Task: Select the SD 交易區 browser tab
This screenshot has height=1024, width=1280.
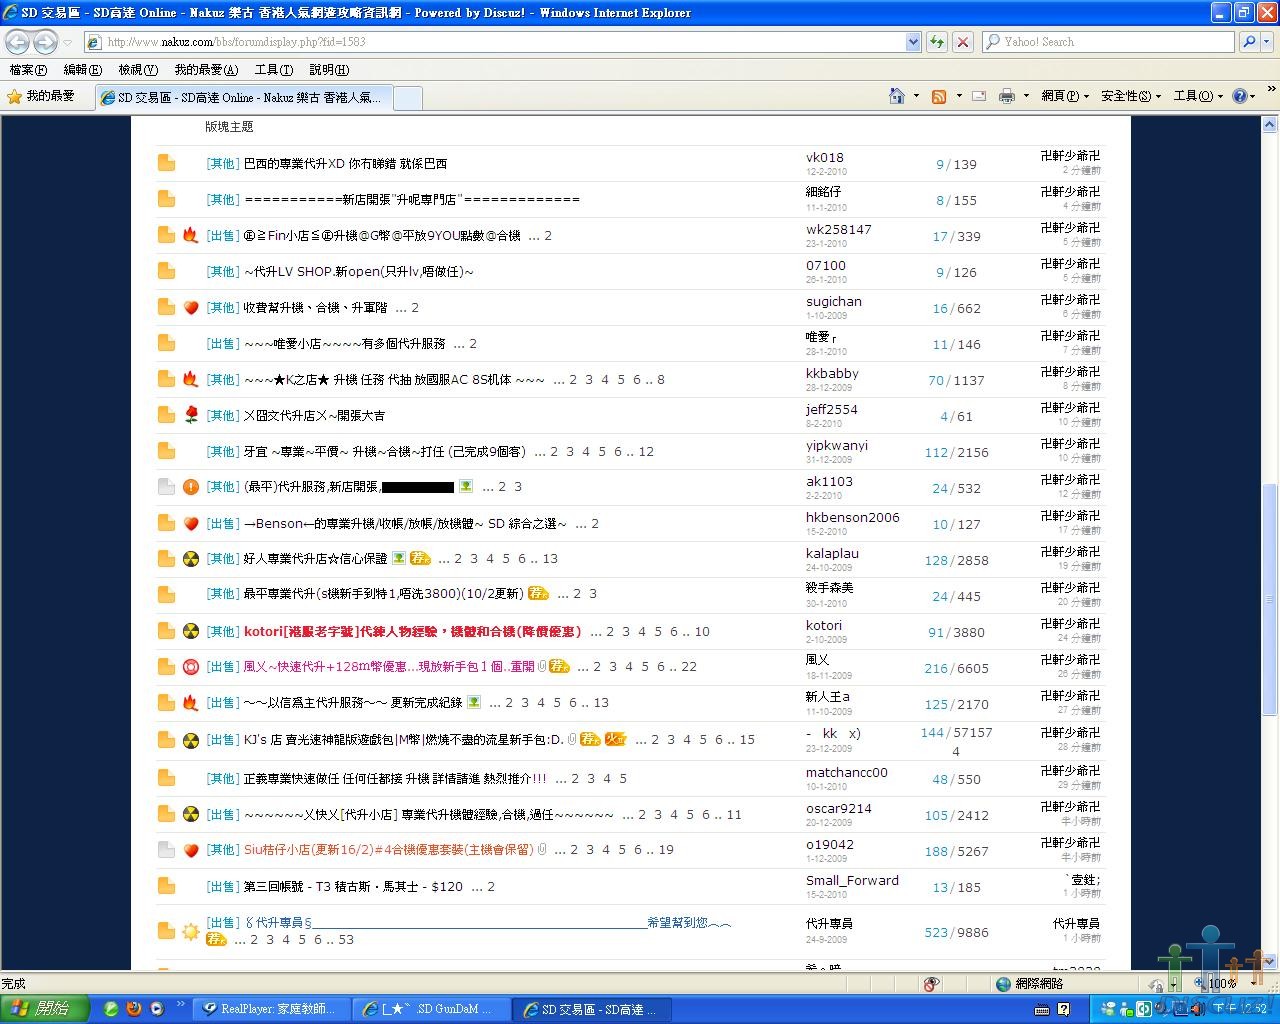Action: 245,97
